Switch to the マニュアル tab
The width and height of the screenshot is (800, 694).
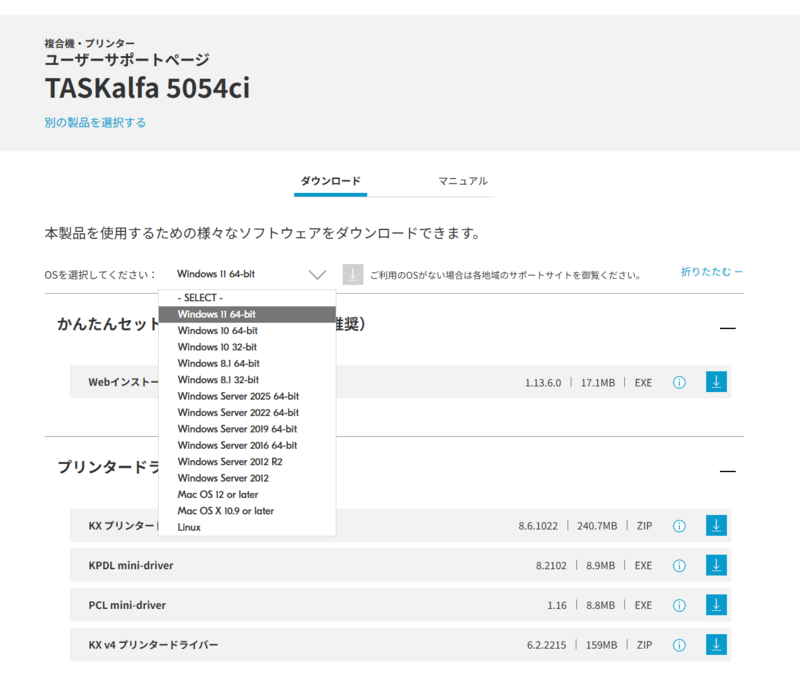pyautogui.click(x=461, y=181)
